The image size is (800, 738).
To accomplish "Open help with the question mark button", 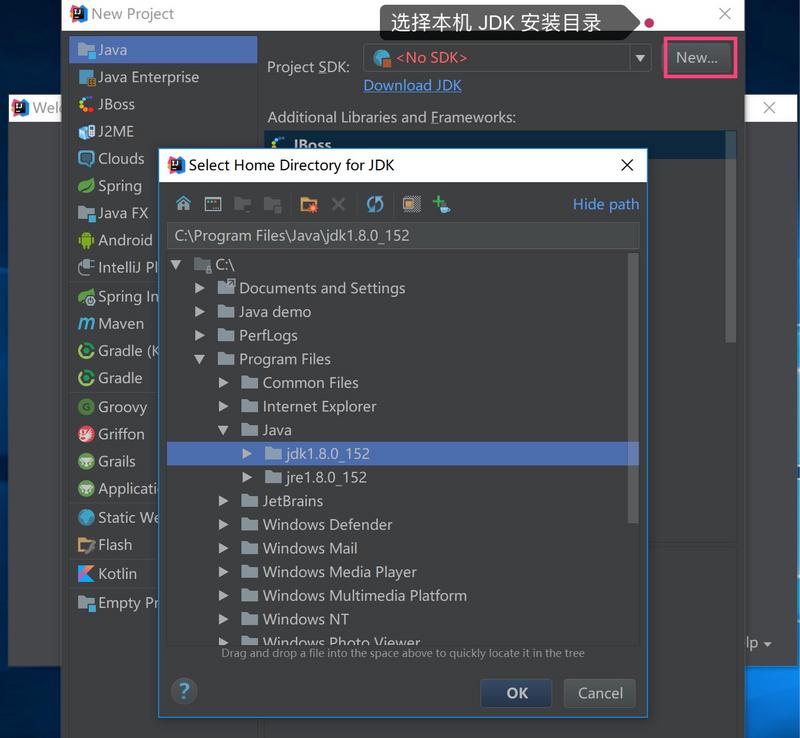I will (x=184, y=691).
